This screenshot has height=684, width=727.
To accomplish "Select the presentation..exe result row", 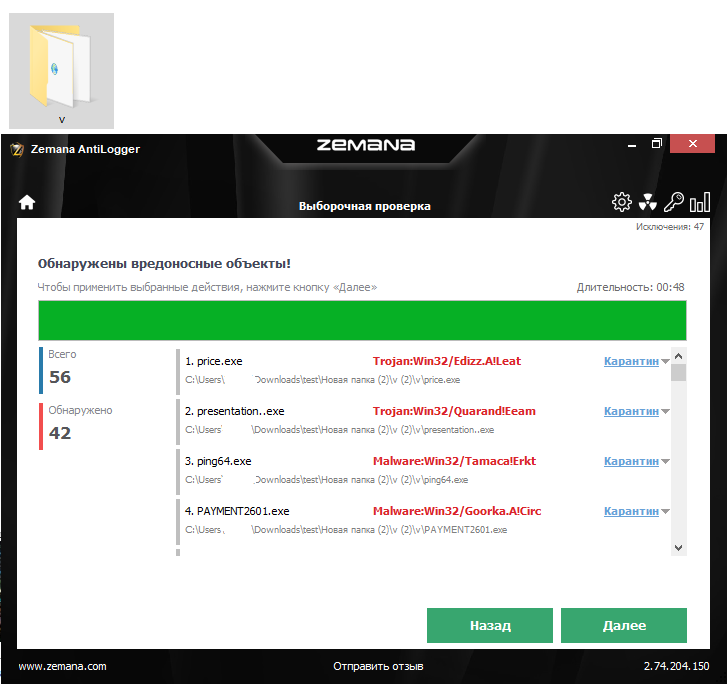I will pyautogui.click(x=423, y=421).
